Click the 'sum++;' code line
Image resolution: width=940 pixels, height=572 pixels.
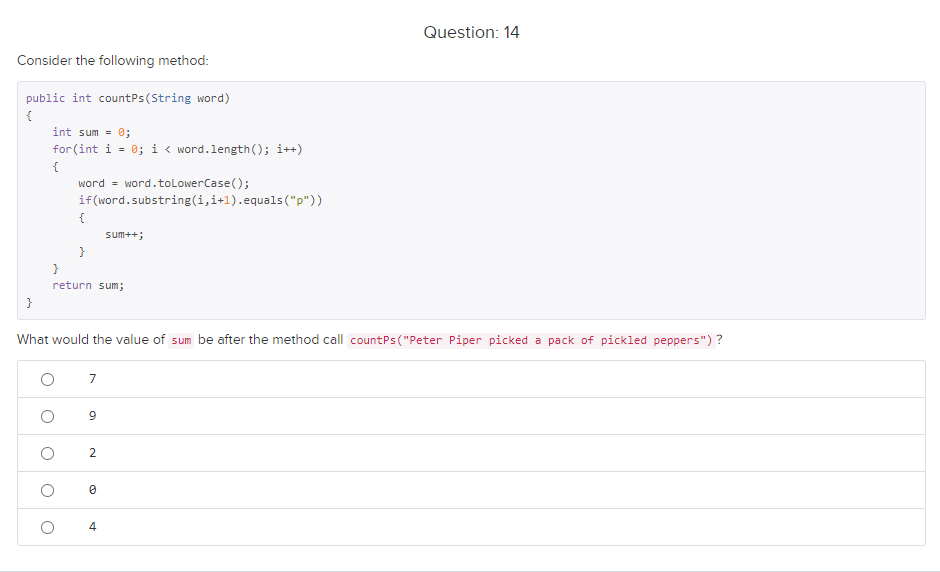click(x=124, y=234)
